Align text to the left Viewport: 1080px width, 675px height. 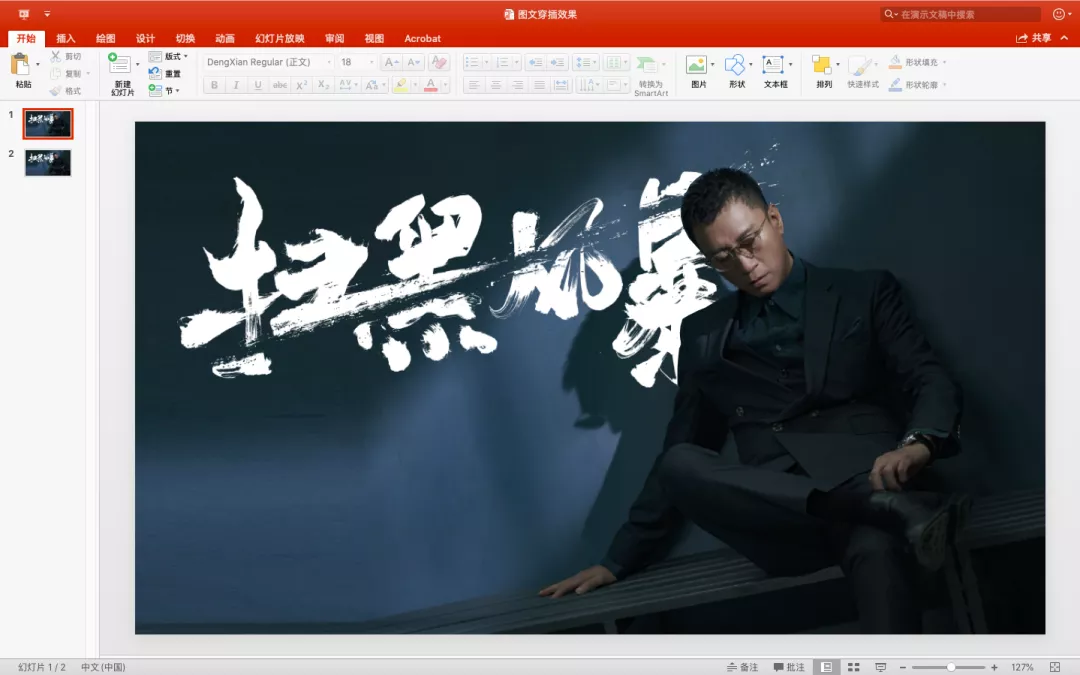[x=474, y=85]
